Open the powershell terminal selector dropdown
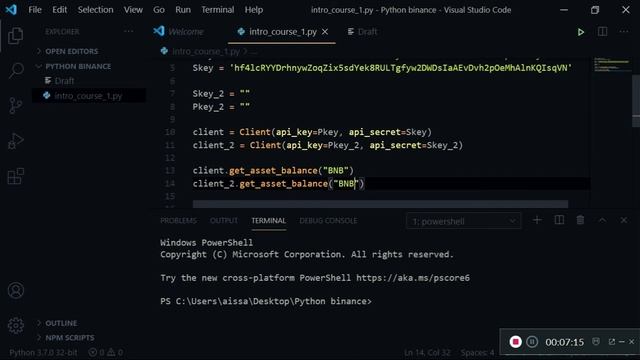Viewport: 640px width, 360px height. (x=463, y=221)
